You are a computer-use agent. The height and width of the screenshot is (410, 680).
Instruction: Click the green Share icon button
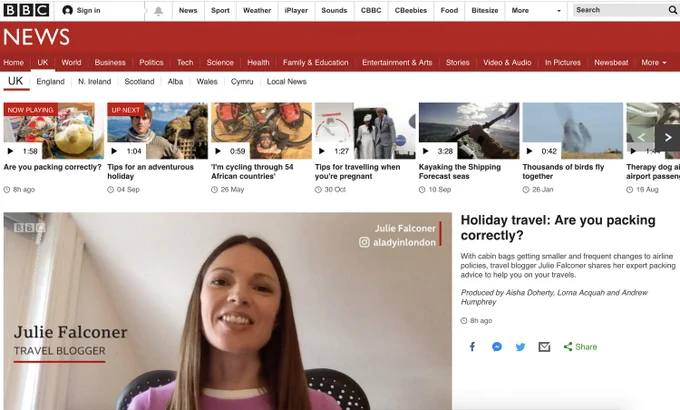click(x=580, y=347)
